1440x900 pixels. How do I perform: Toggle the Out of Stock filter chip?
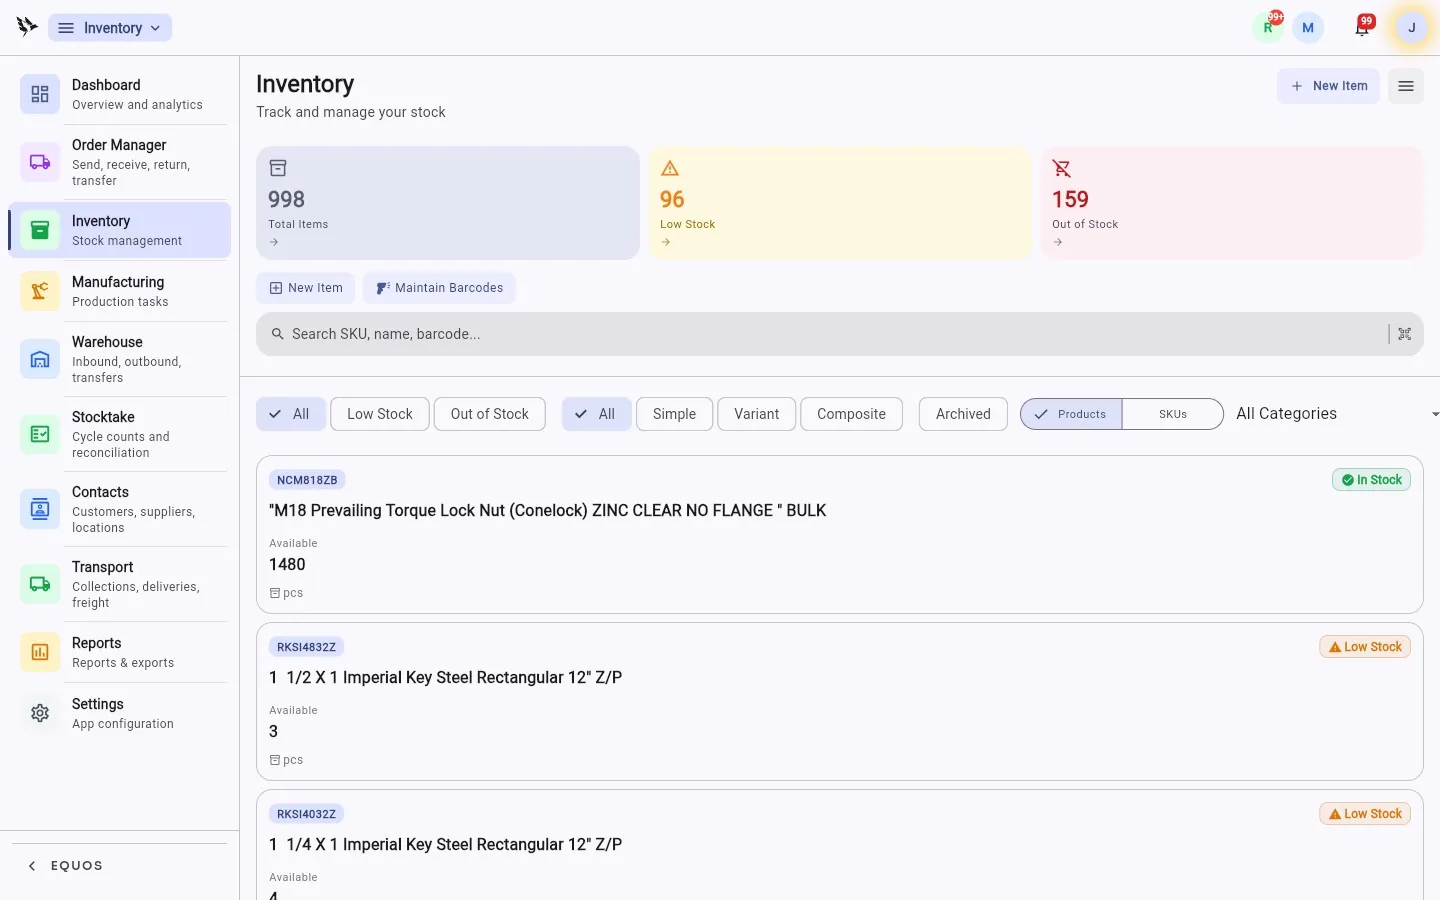coord(490,414)
